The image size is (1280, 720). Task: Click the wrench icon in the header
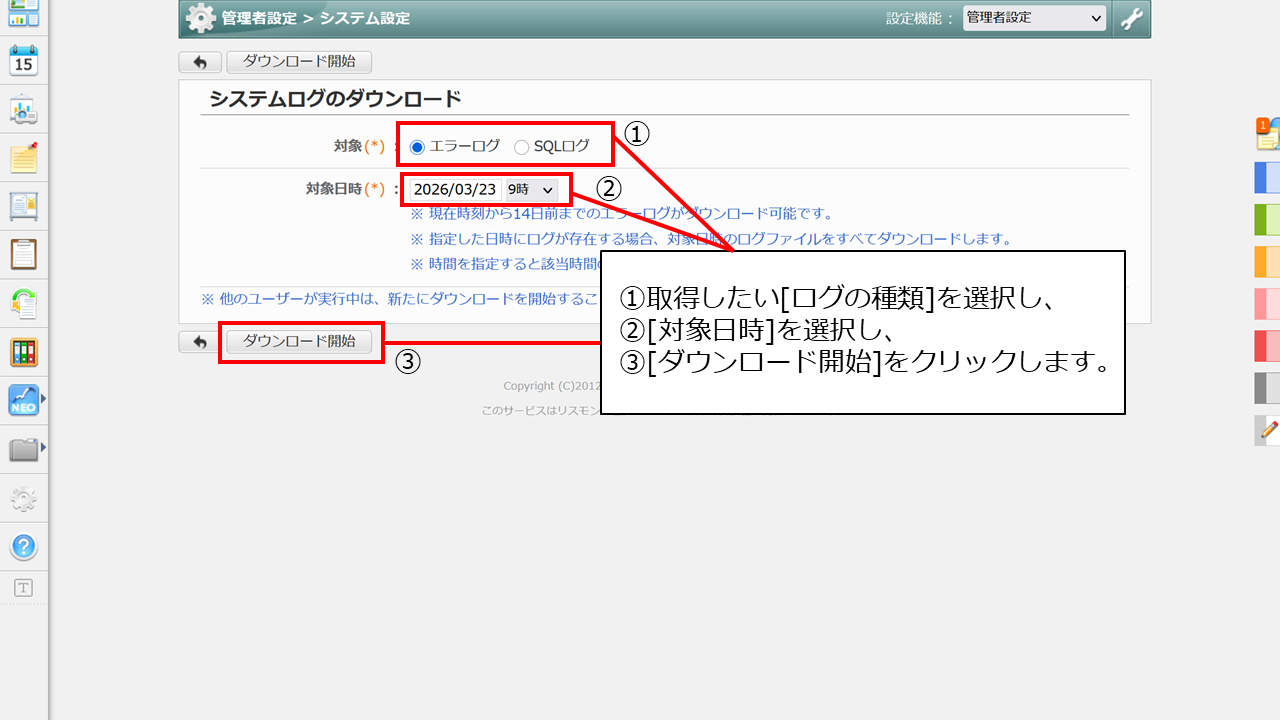pos(1131,18)
